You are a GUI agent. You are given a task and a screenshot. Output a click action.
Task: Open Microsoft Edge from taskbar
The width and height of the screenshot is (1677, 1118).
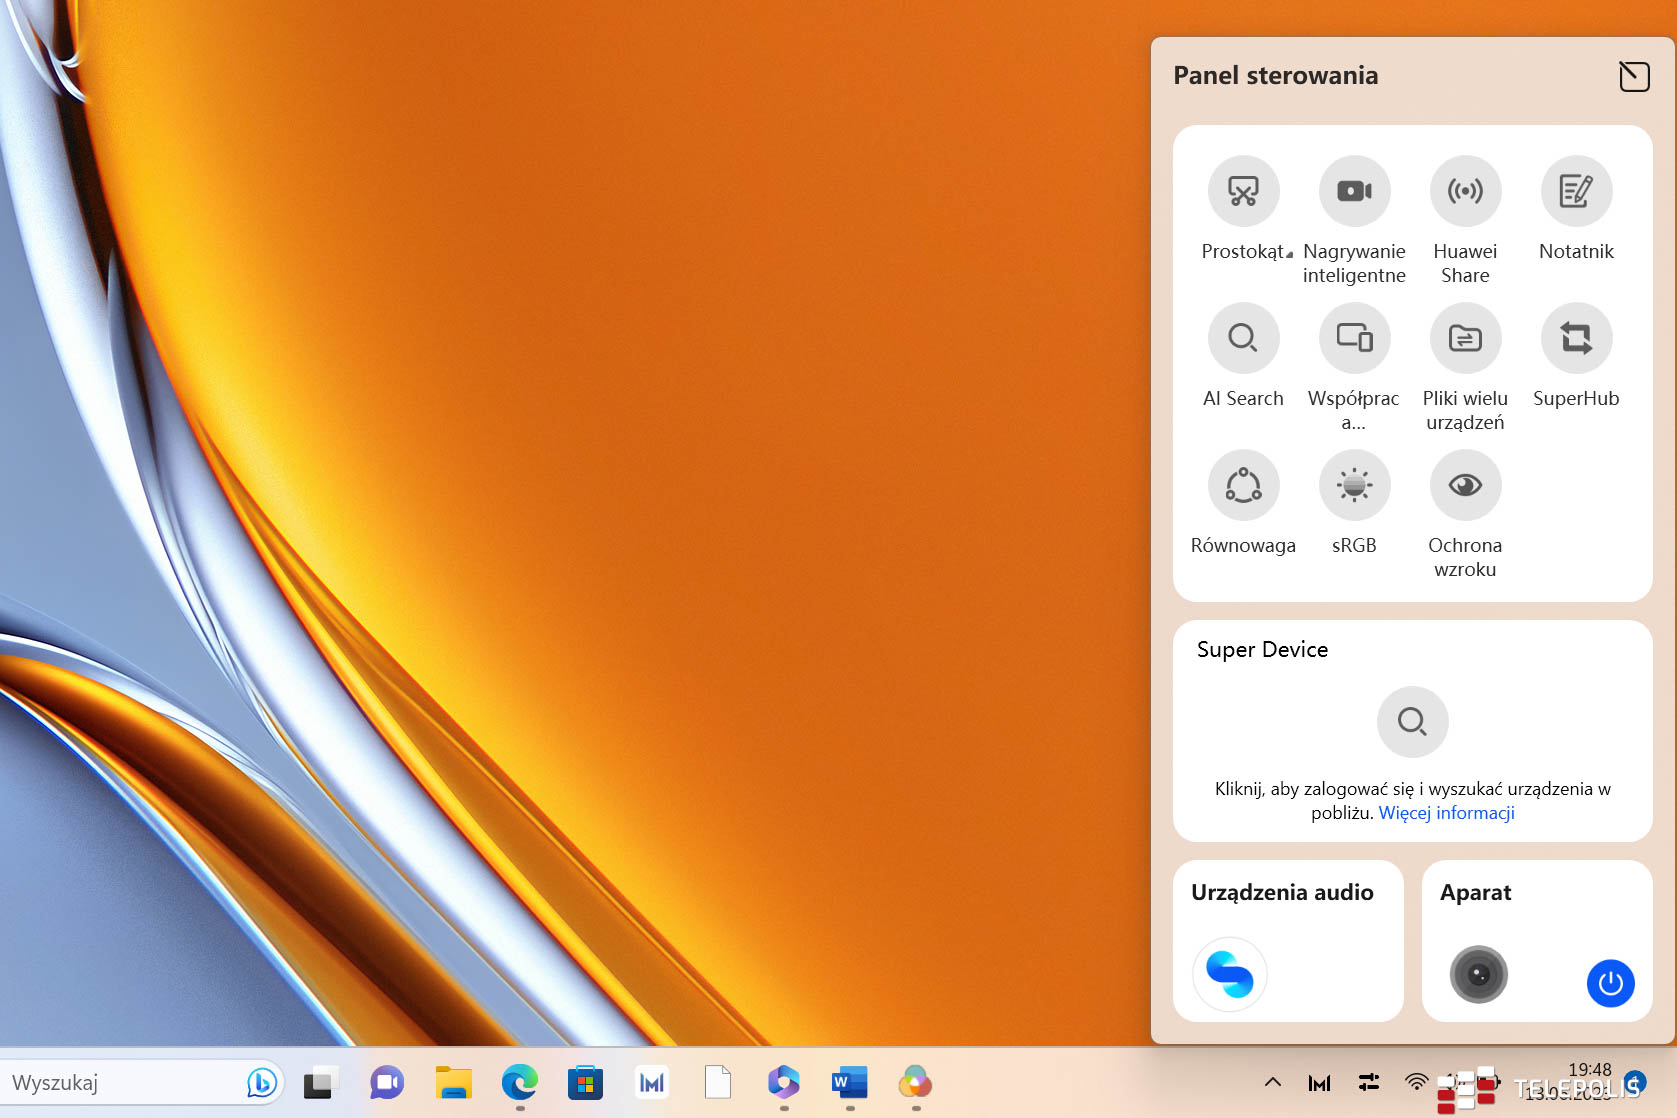pos(520,1082)
